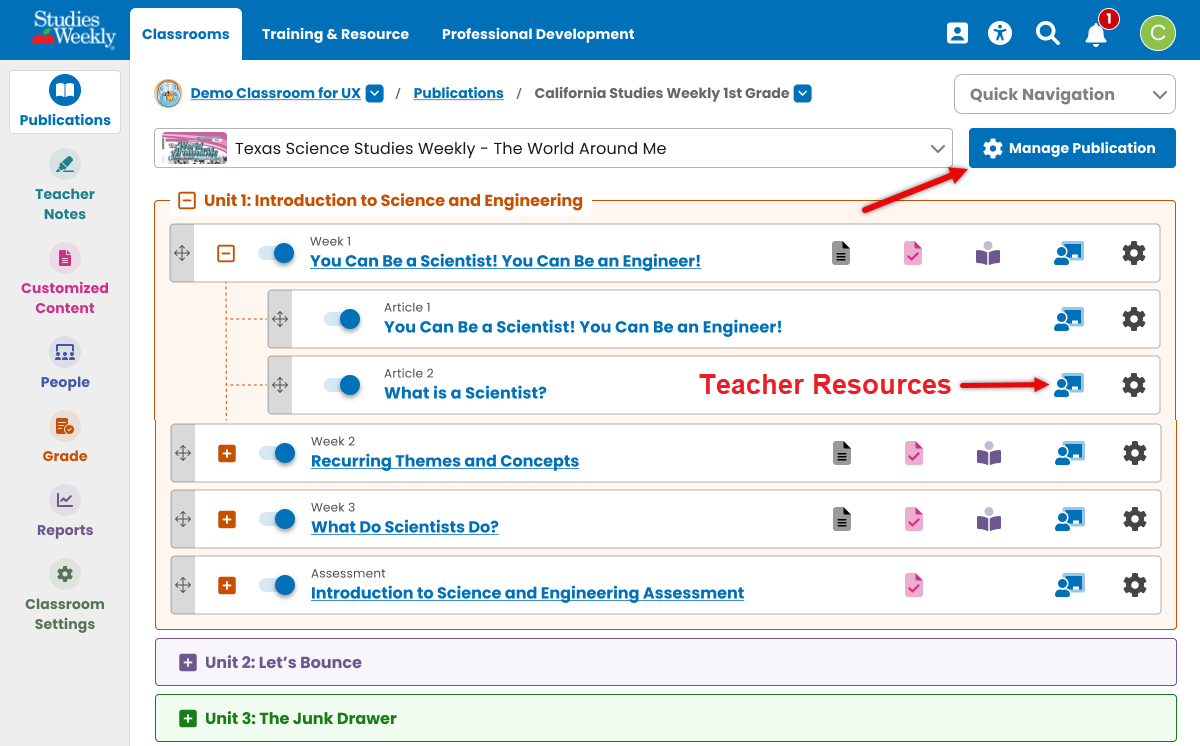Open Reports in the sidebar
Screen dimensions: 1200x746
(x=65, y=512)
